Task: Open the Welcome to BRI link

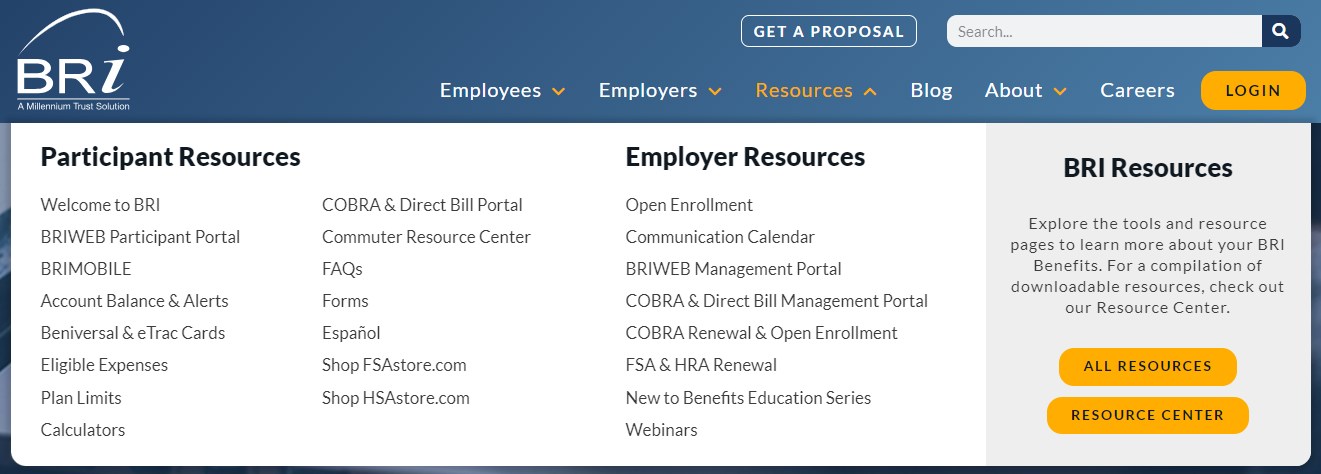Action: tap(100, 205)
